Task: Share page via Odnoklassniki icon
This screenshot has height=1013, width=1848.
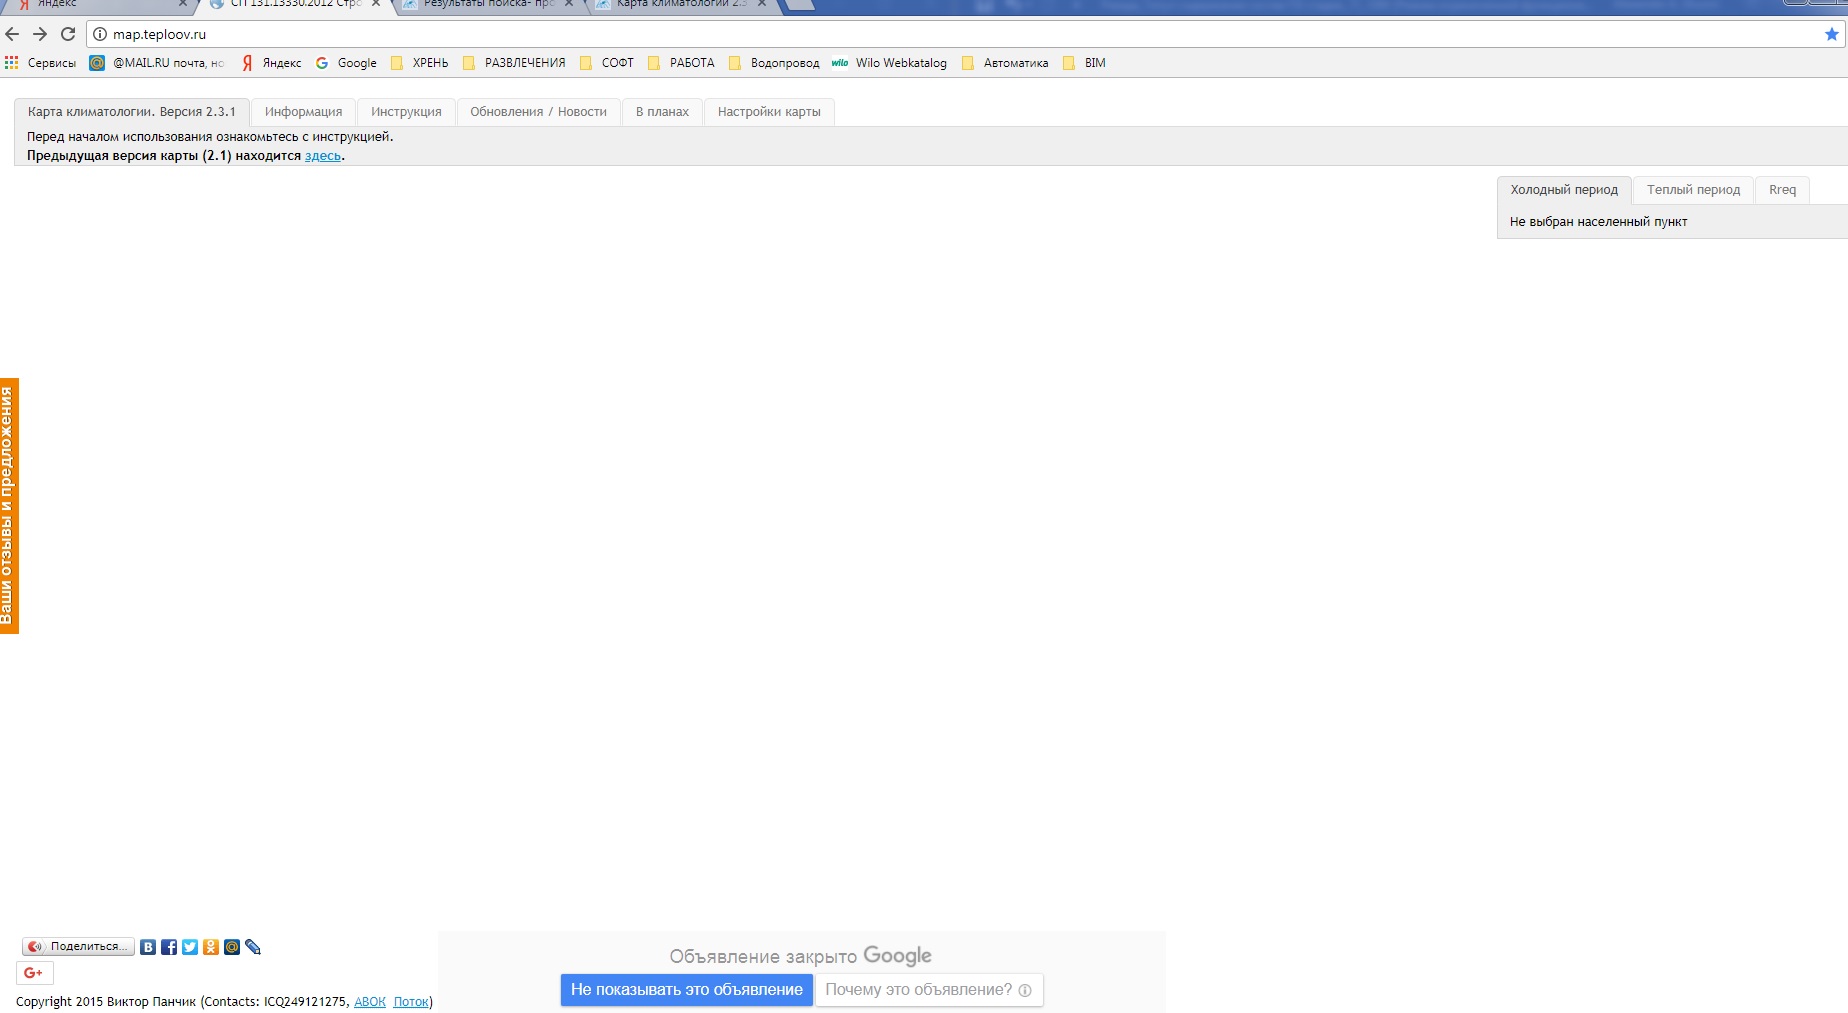Action: 211,947
